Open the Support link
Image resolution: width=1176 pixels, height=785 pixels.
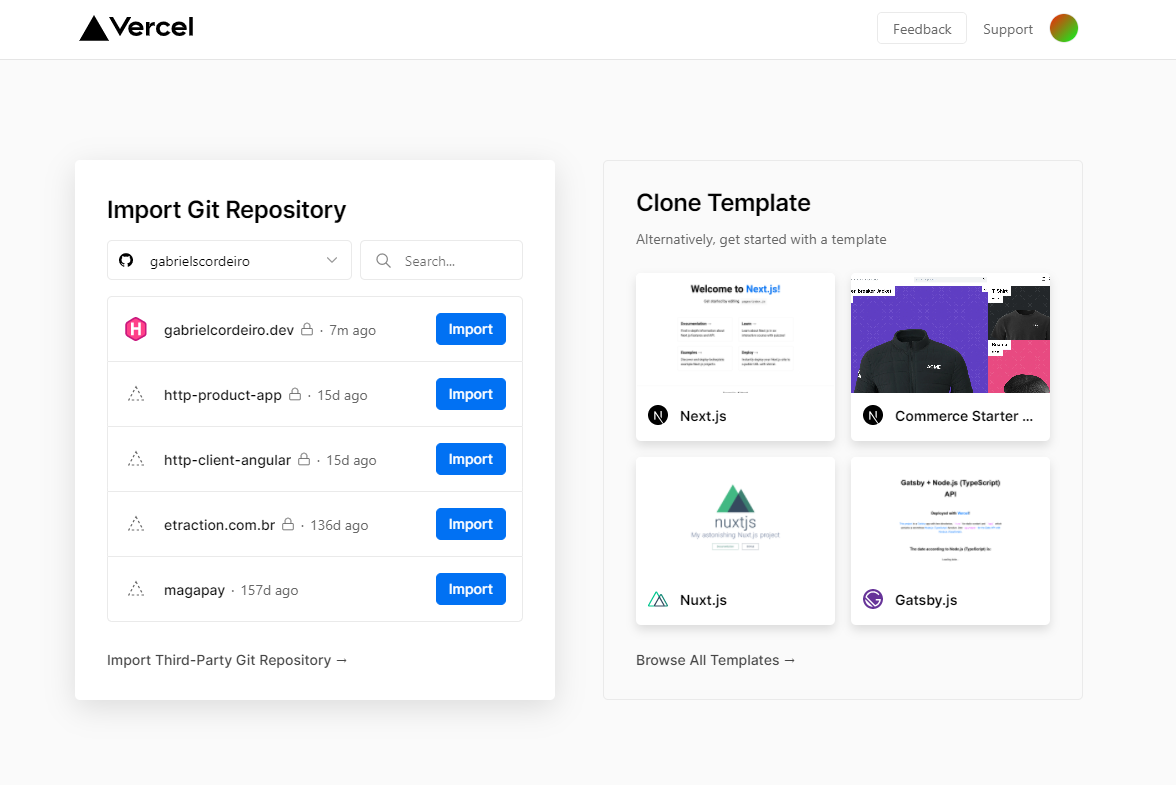pos(1007,29)
